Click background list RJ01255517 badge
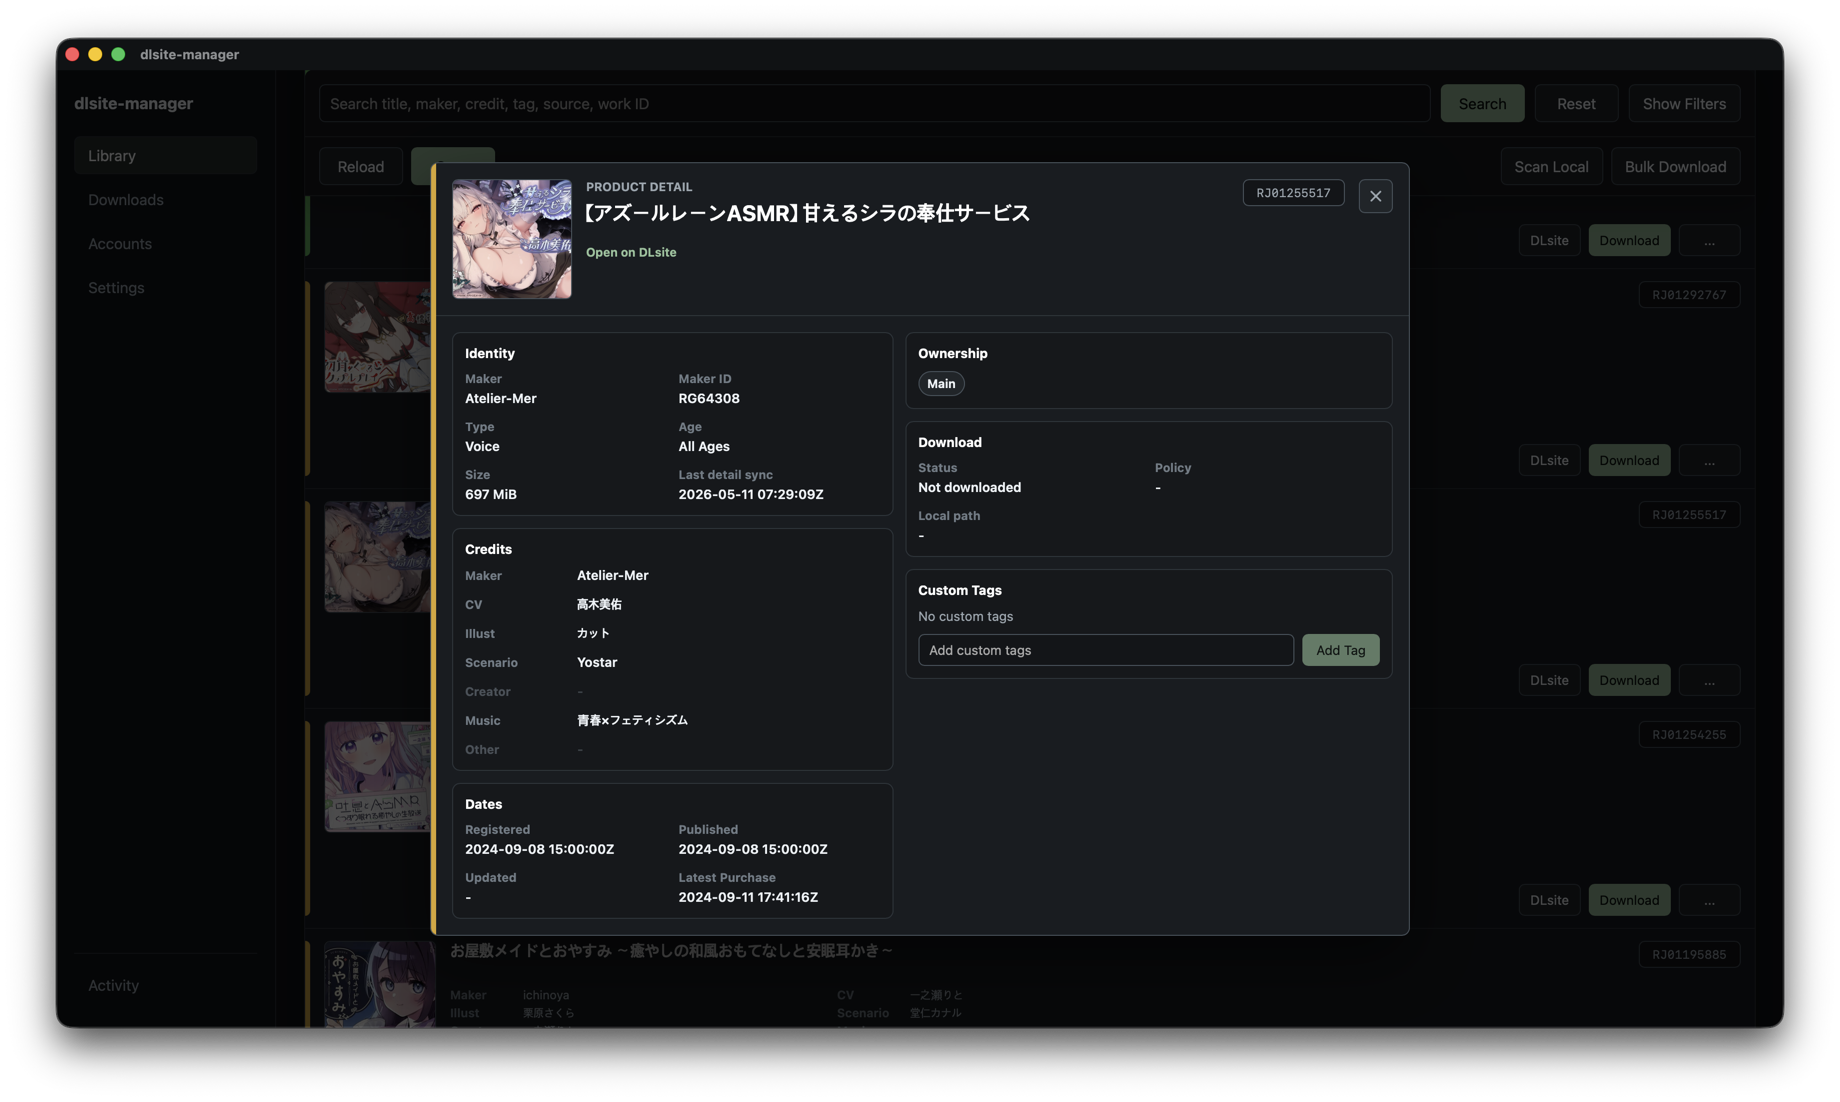Viewport: 1840px width, 1102px height. point(1689,515)
